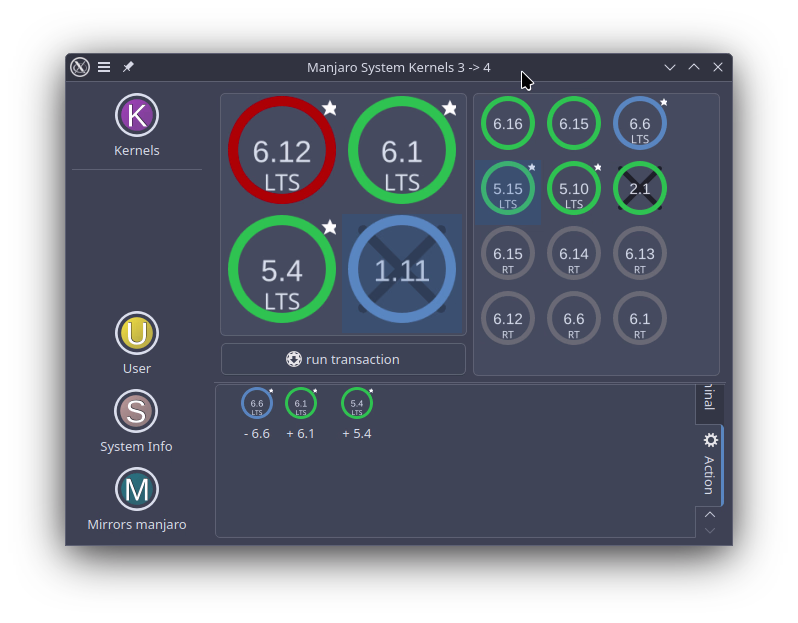Close the Manjaro System Kernels window
The image size is (798, 623).
click(x=718, y=67)
